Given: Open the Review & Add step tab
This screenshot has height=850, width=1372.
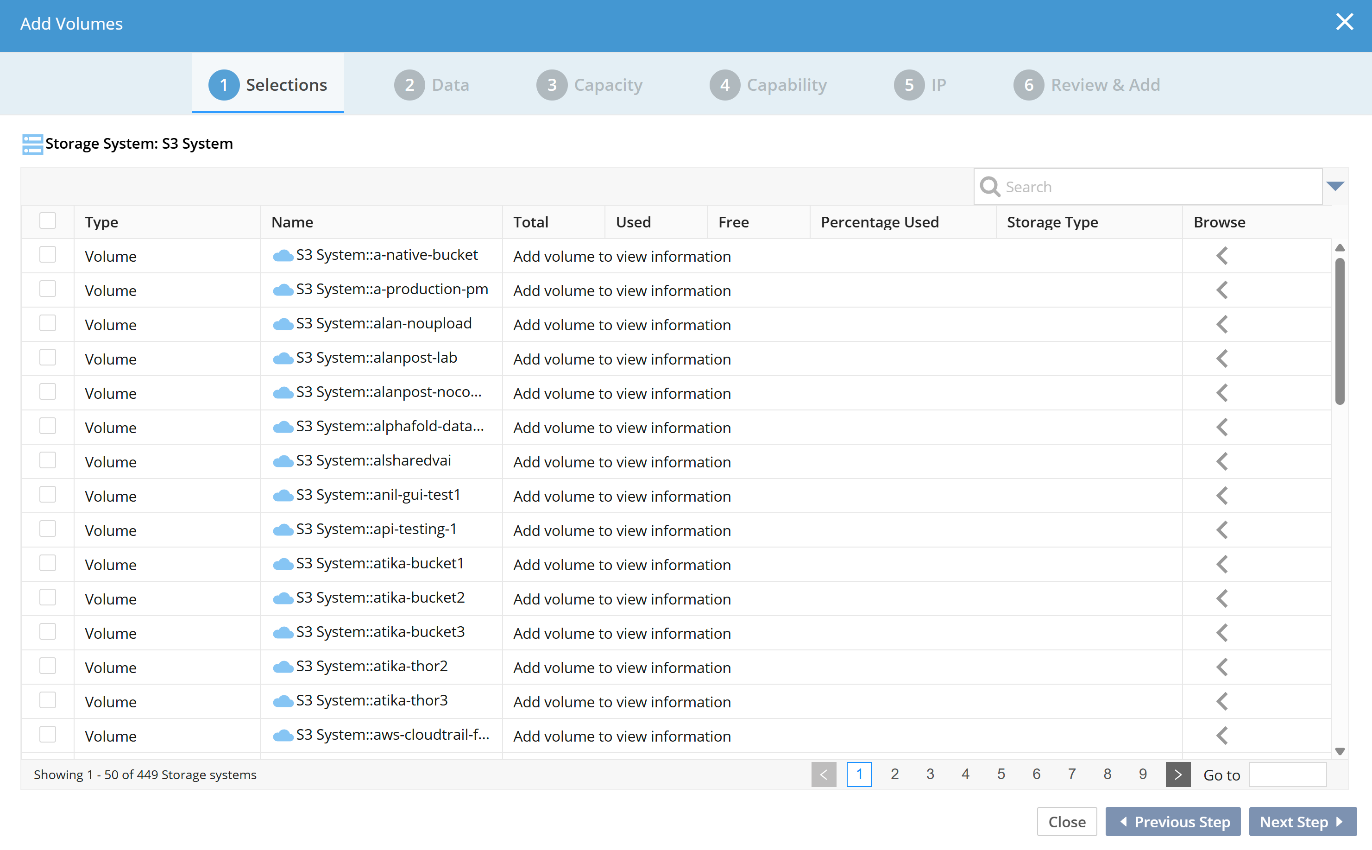Looking at the screenshot, I should click(1087, 85).
